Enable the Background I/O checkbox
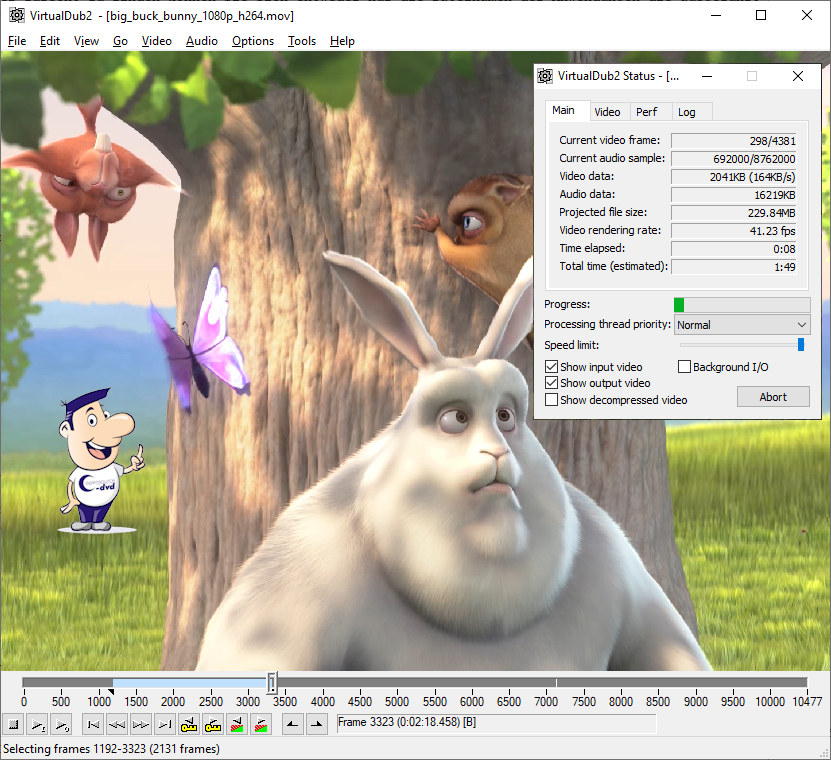This screenshot has width=831, height=760. pos(685,367)
